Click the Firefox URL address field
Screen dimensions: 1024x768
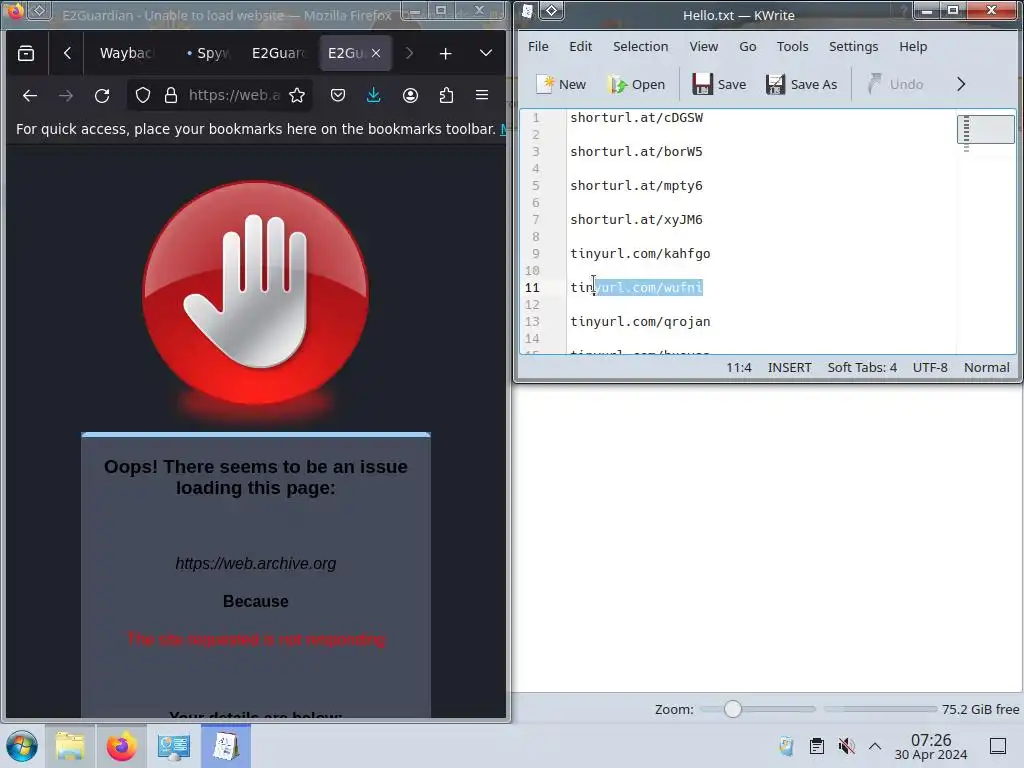coord(234,95)
